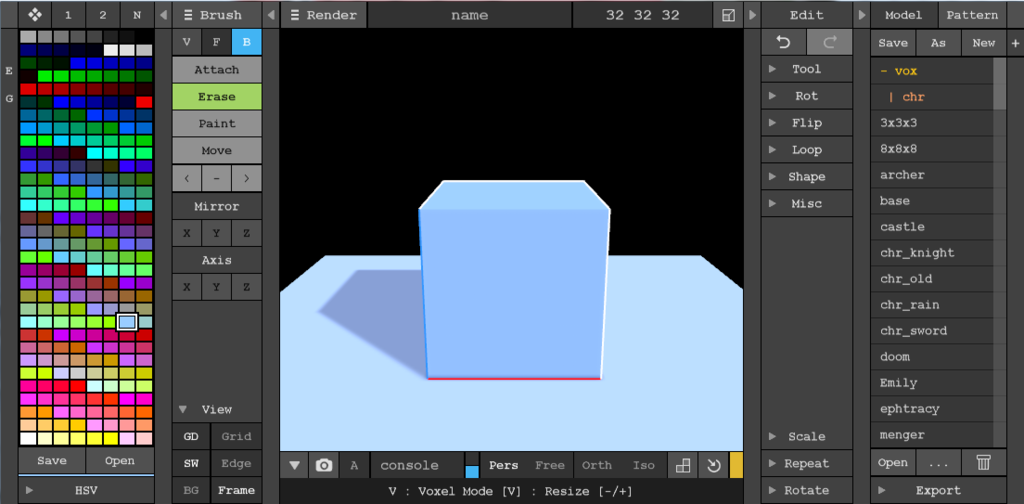Click the 'A' button beside console

[354, 465]
